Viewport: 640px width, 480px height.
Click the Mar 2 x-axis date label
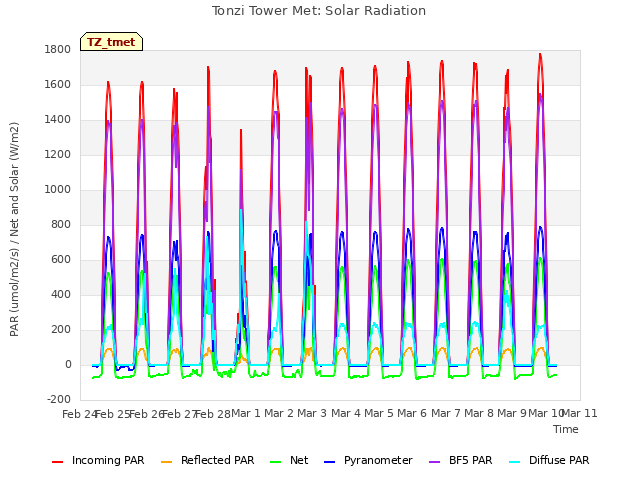(x=279, y=413)
